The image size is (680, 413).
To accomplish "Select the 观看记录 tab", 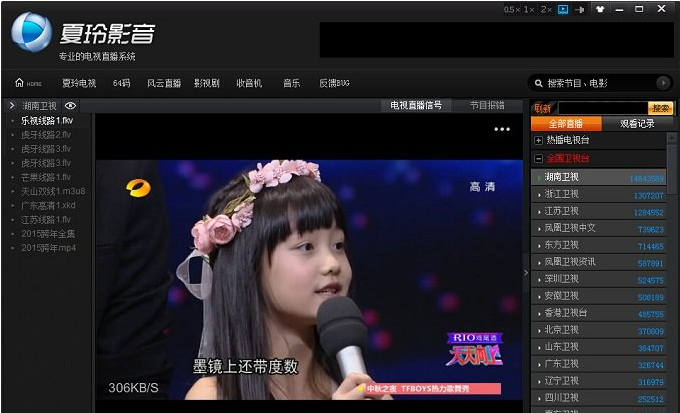I will tap(637, 124).
